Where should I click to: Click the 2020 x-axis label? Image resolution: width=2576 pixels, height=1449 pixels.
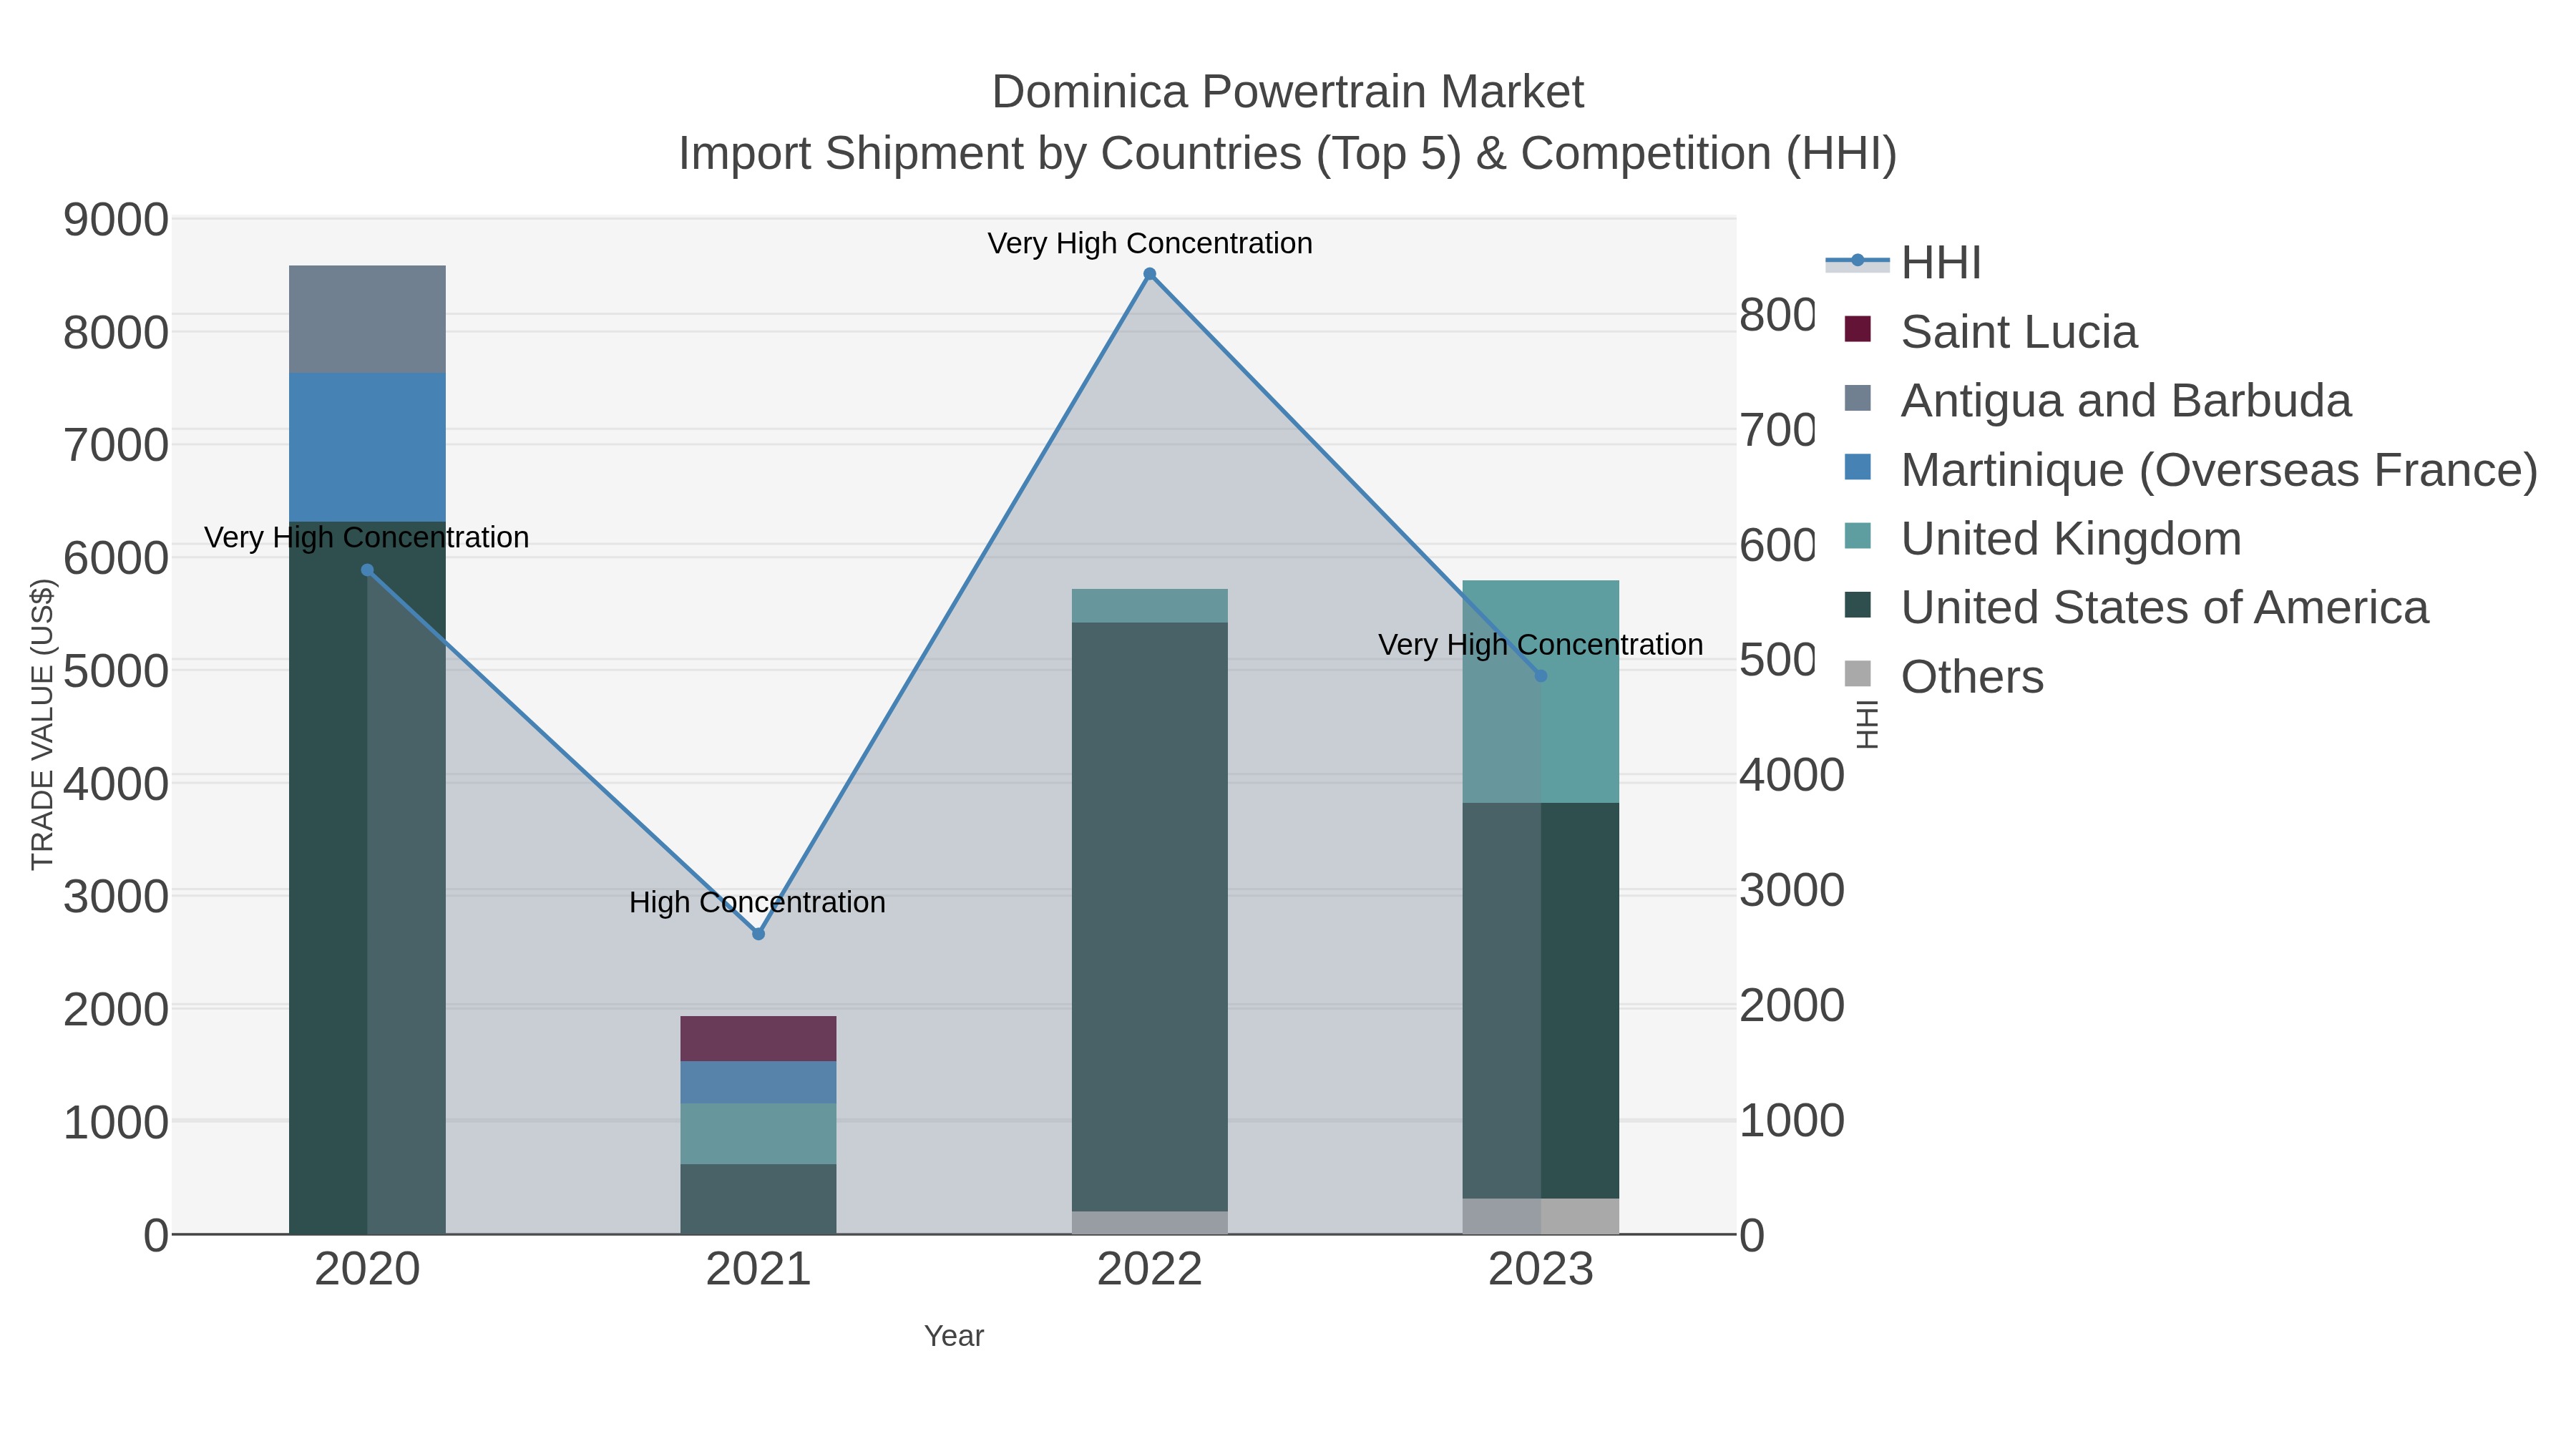(367, 1270)
